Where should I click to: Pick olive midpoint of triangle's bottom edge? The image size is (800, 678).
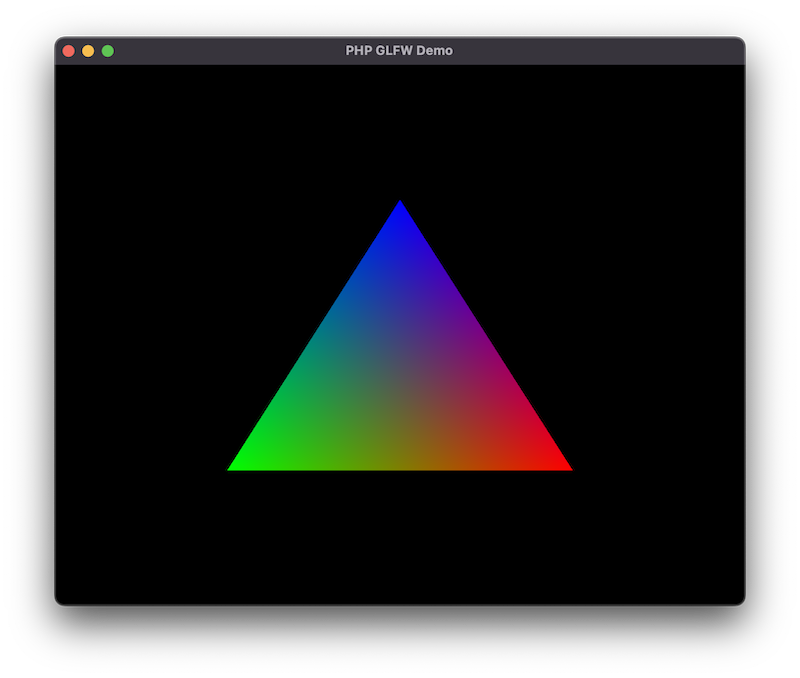[x=400, y=464]
